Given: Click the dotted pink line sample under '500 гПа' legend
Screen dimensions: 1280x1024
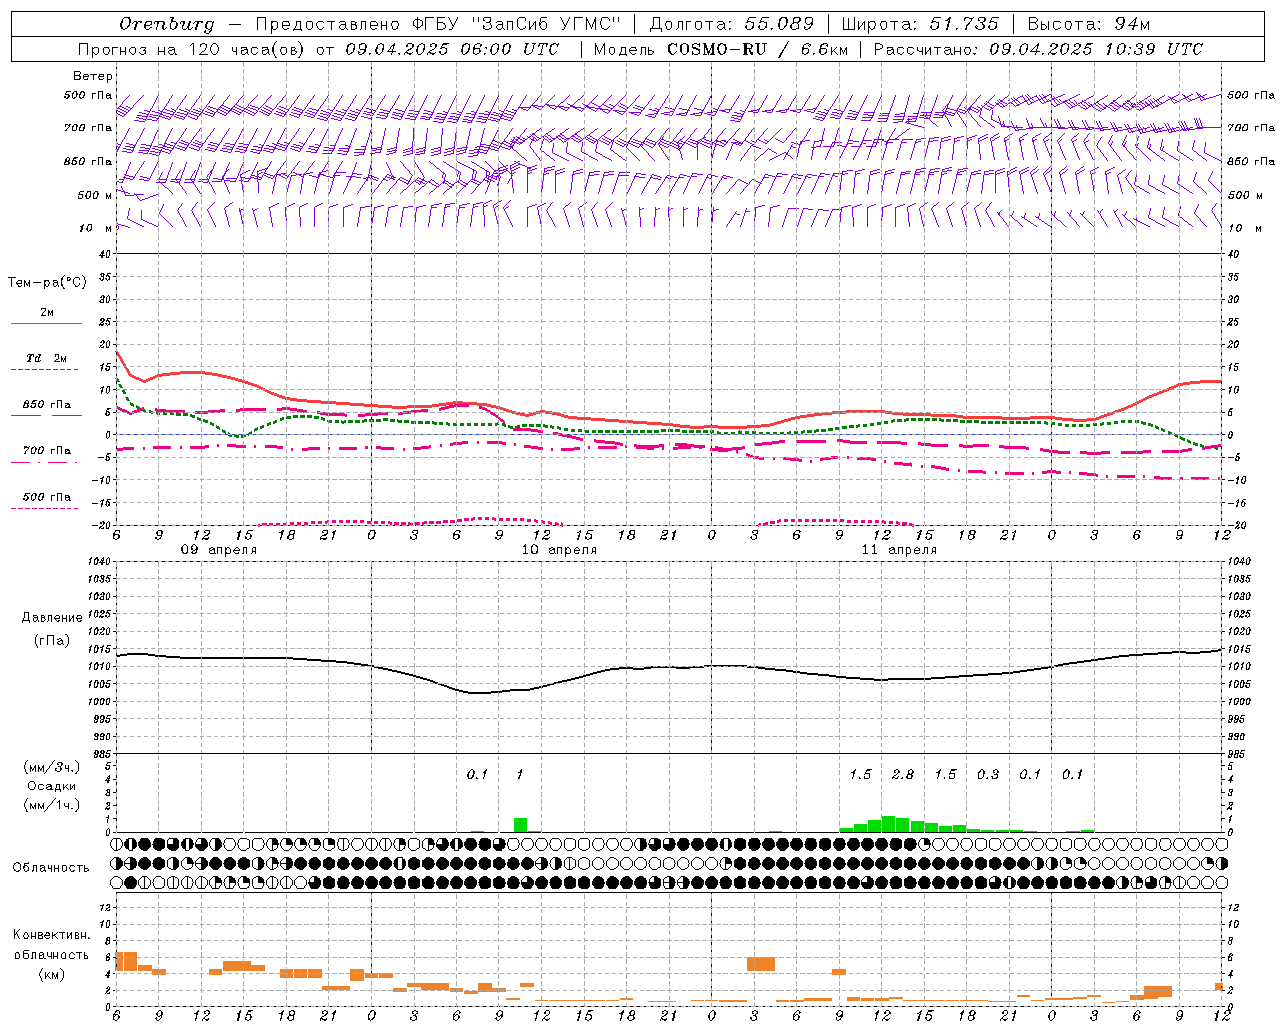Looking at the screenshot, I should (x=45, y=508).
